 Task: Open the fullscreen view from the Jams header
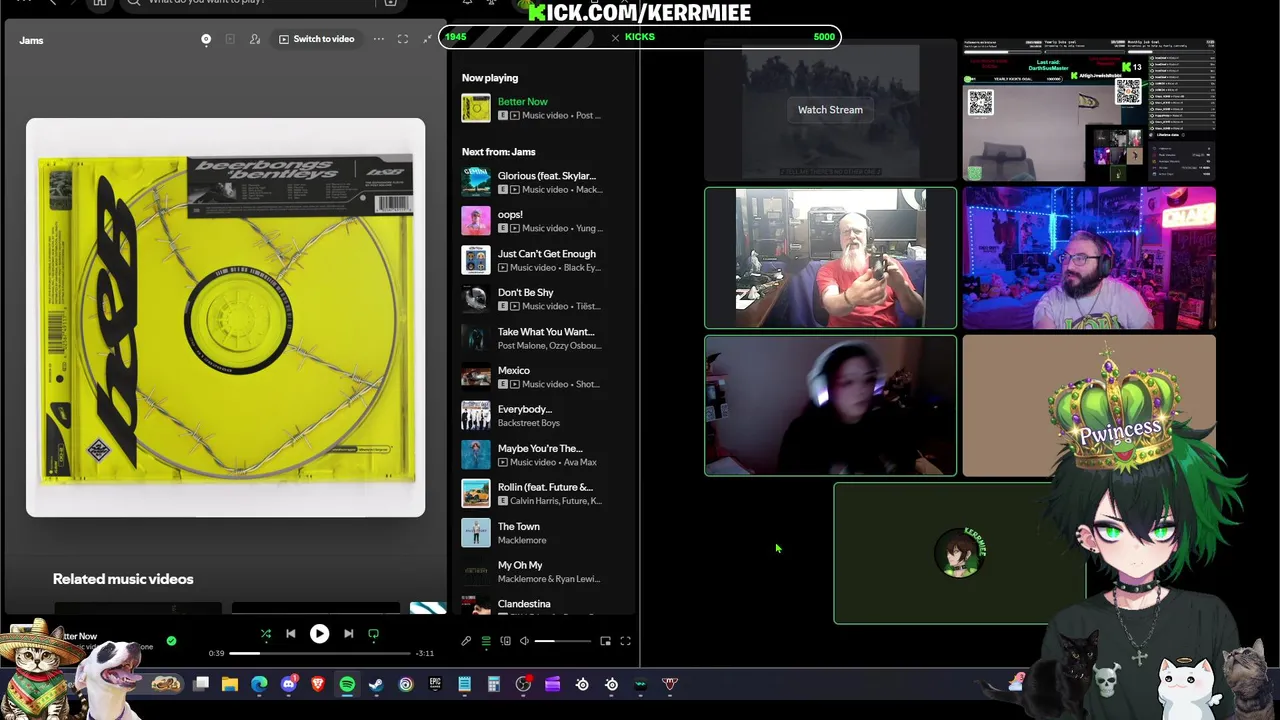pos(403,39)
